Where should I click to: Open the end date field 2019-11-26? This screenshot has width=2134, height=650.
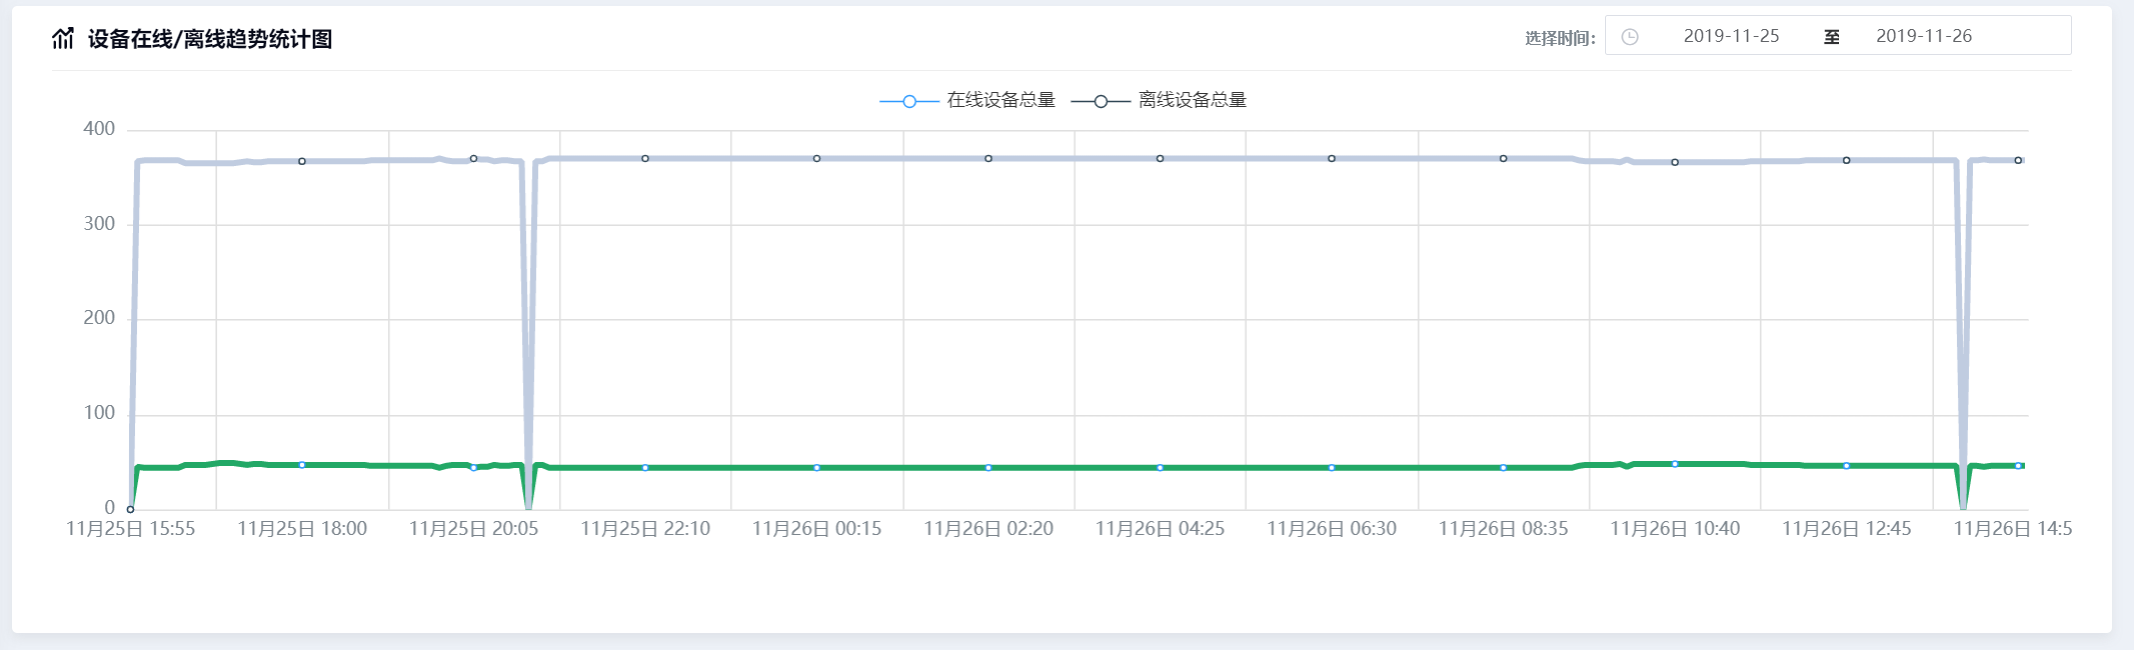[1923, 36]
